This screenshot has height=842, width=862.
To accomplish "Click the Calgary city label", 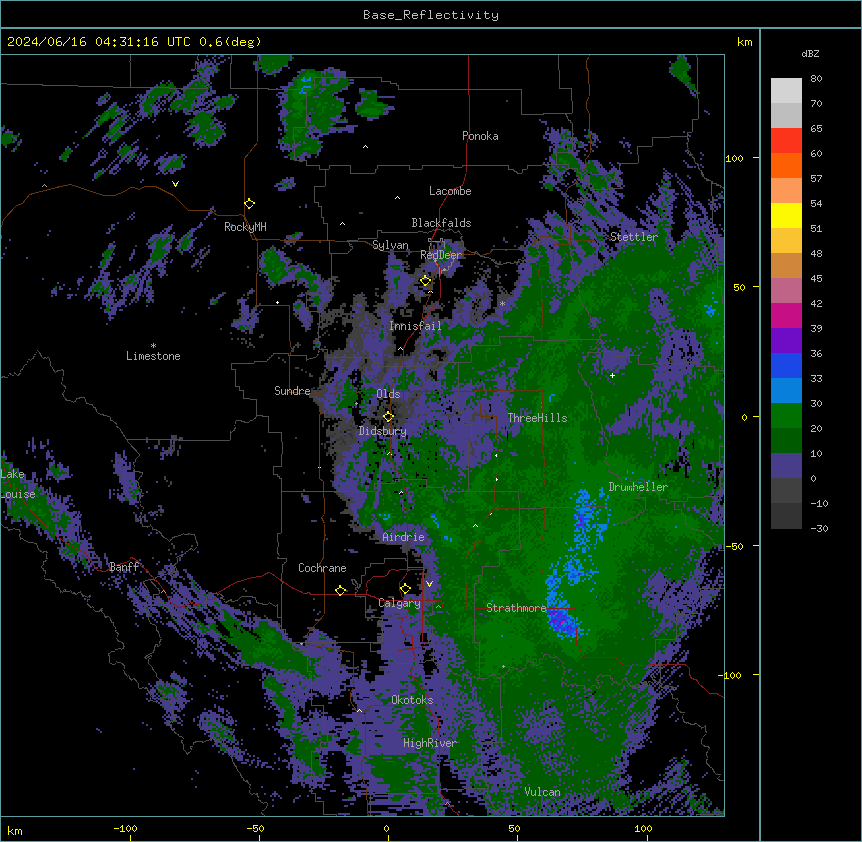I will [399, 603].
